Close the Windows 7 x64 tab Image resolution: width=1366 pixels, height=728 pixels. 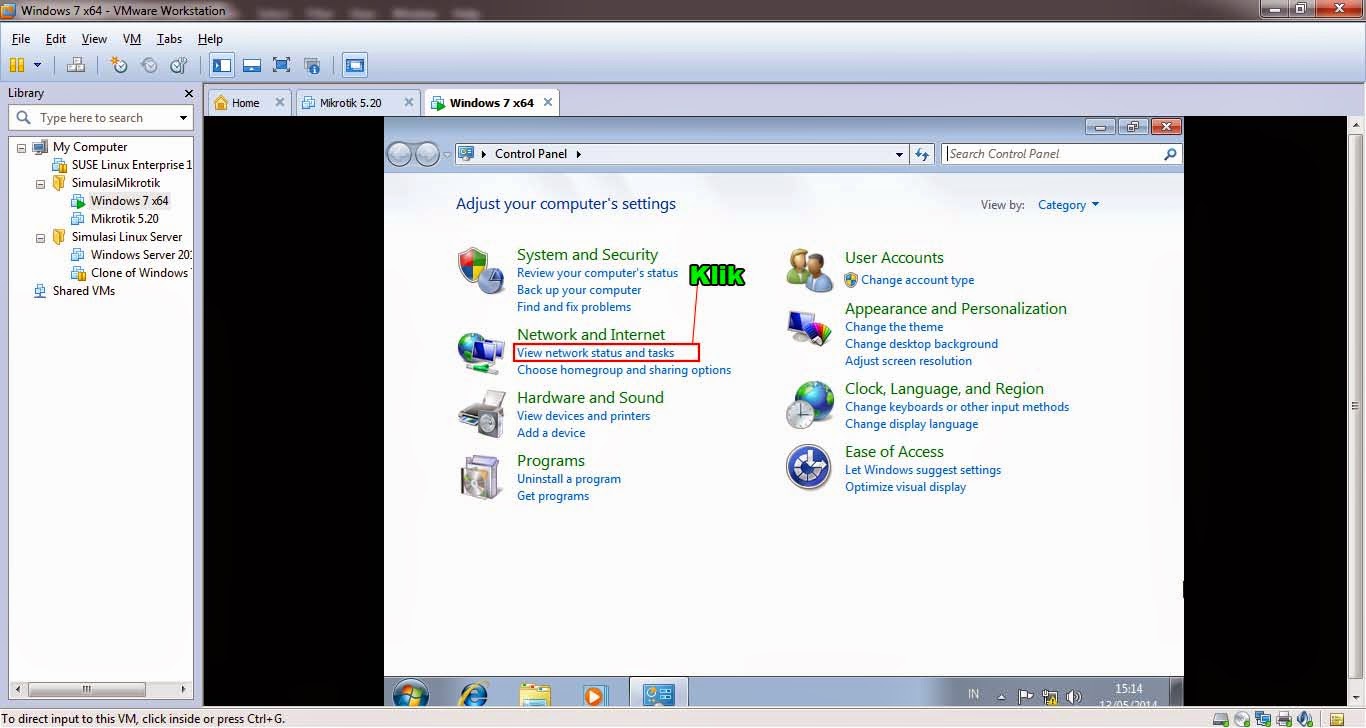point(547,102)
